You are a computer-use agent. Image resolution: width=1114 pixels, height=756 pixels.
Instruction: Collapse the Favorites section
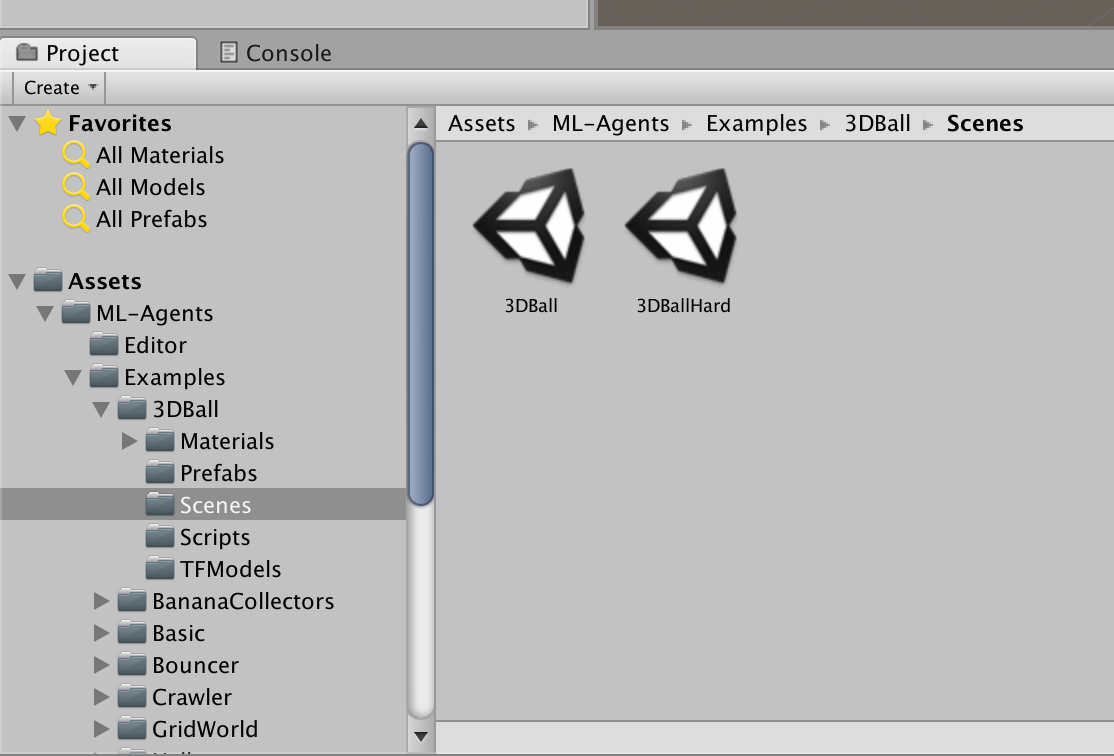coord(17,124)
